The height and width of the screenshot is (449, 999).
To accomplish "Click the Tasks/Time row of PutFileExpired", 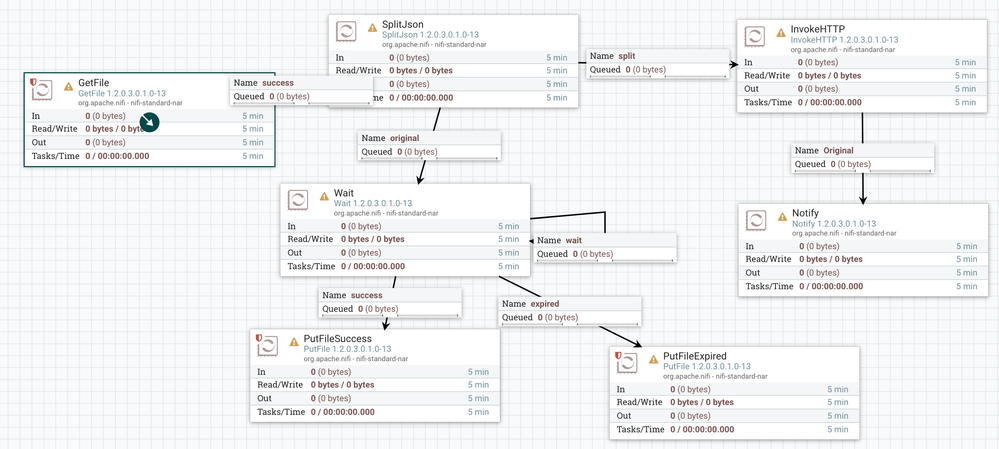I will [x=735, y=429].
